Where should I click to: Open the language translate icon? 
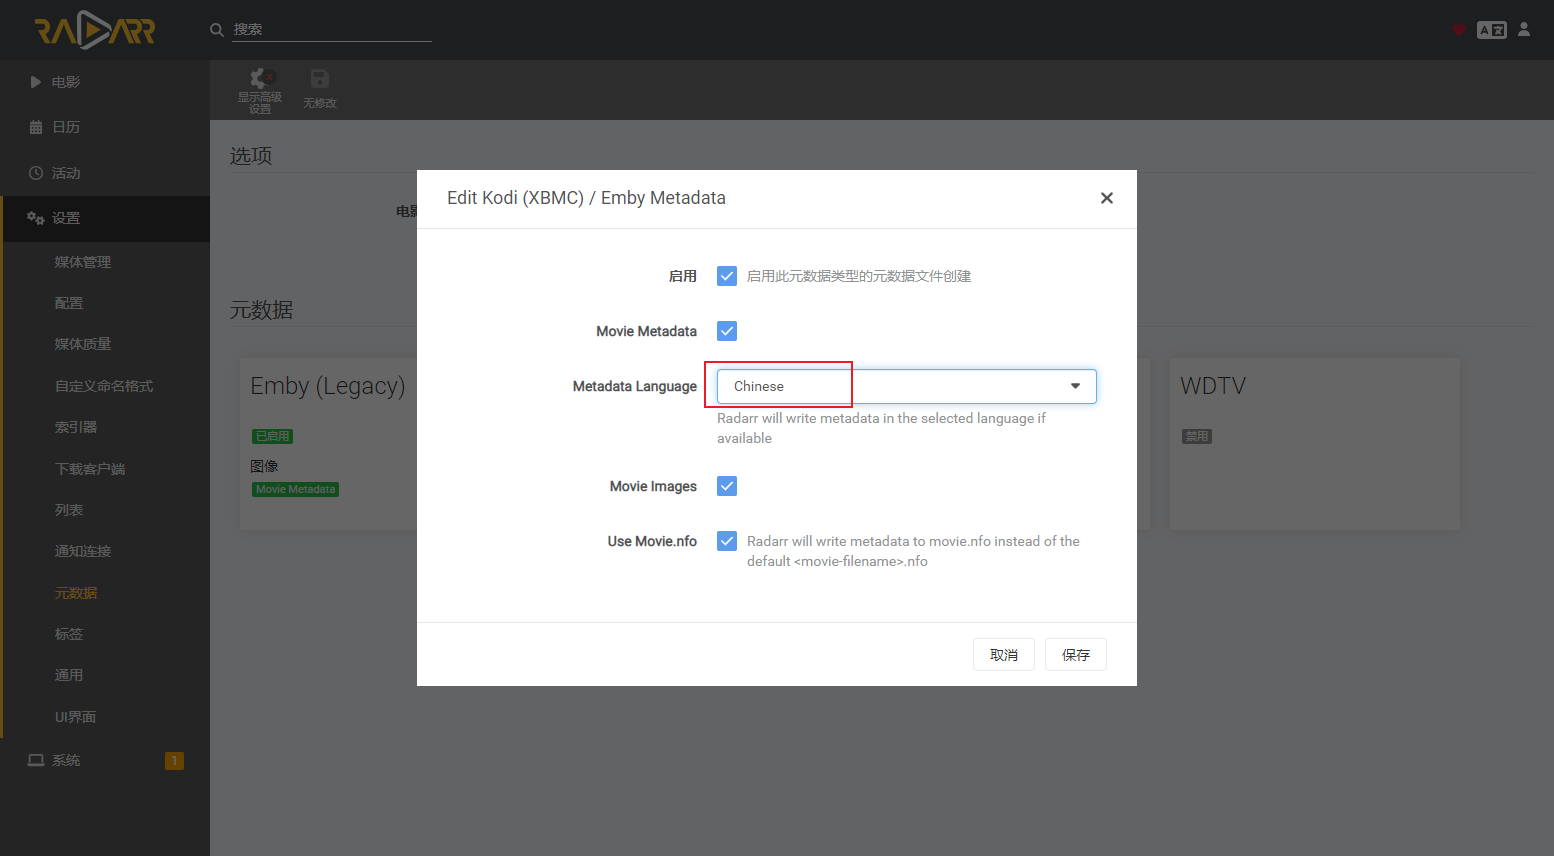[x=1492, y=30]
